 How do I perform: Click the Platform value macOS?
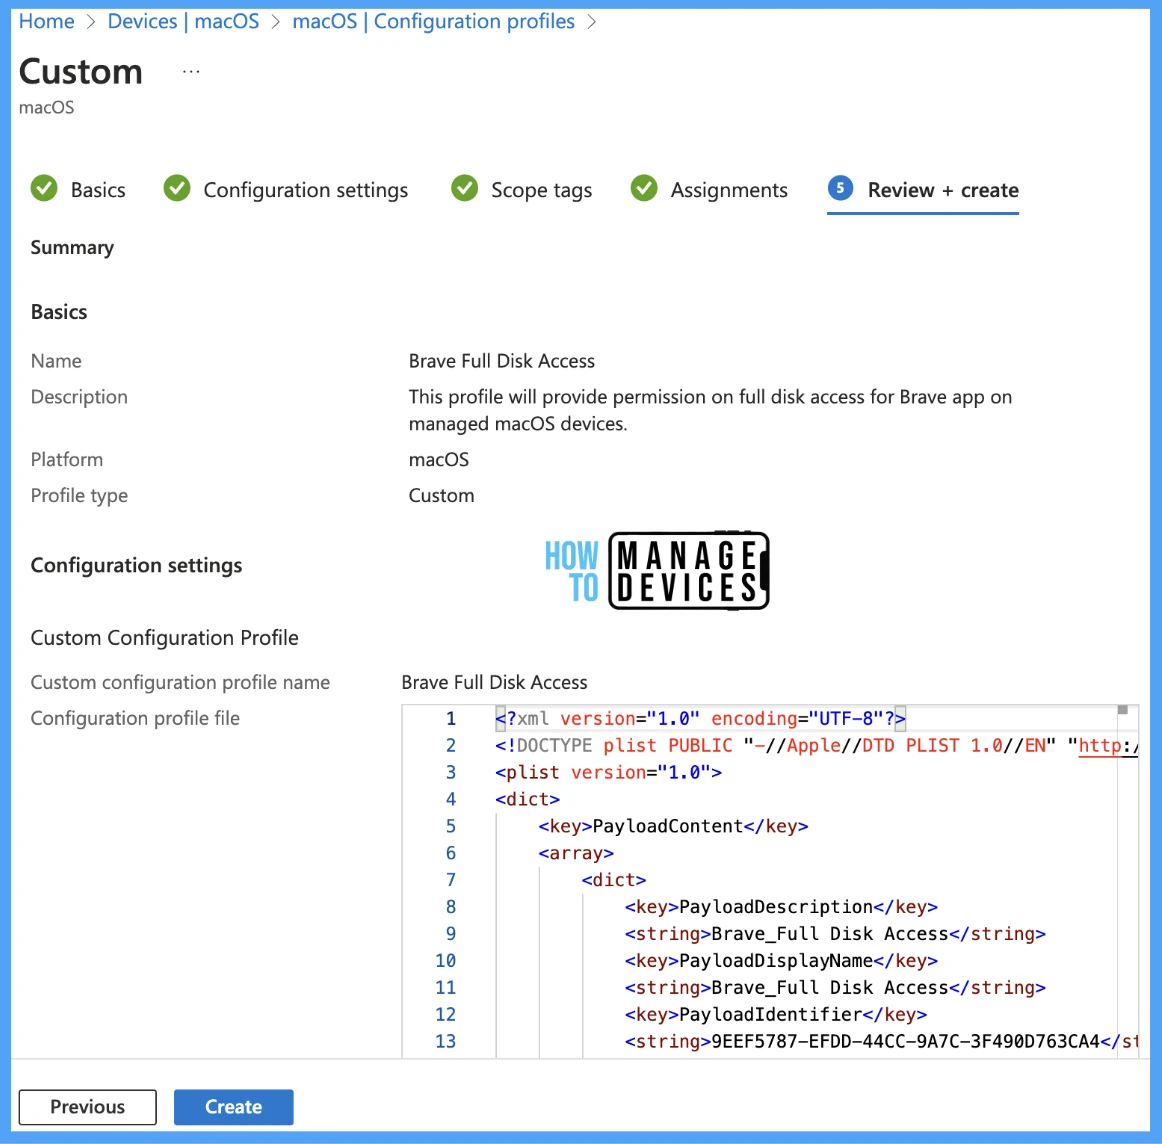pyautogui.click(x=439, y=459)
